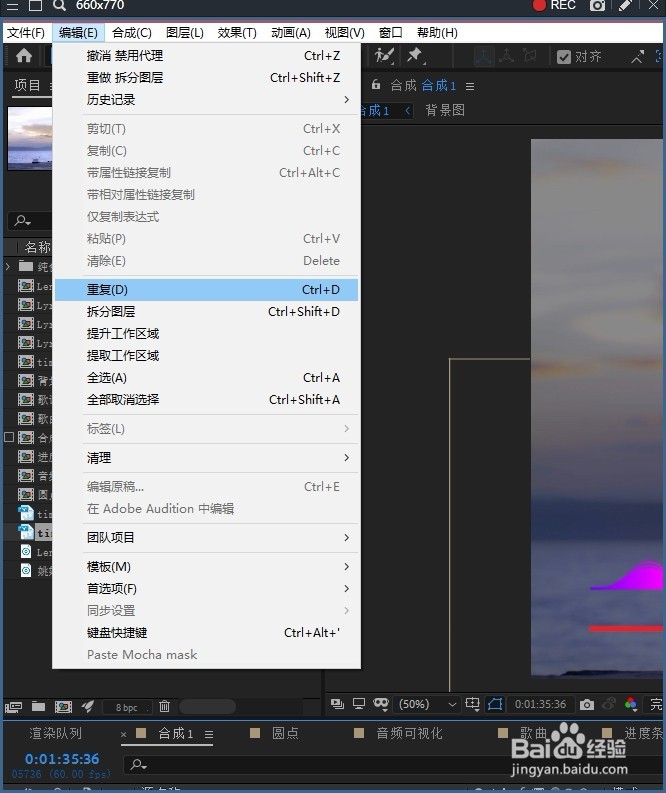666x793 pixels.
Task: Select 重复(D) duplicate command
Action: click(x=207, y=290)
